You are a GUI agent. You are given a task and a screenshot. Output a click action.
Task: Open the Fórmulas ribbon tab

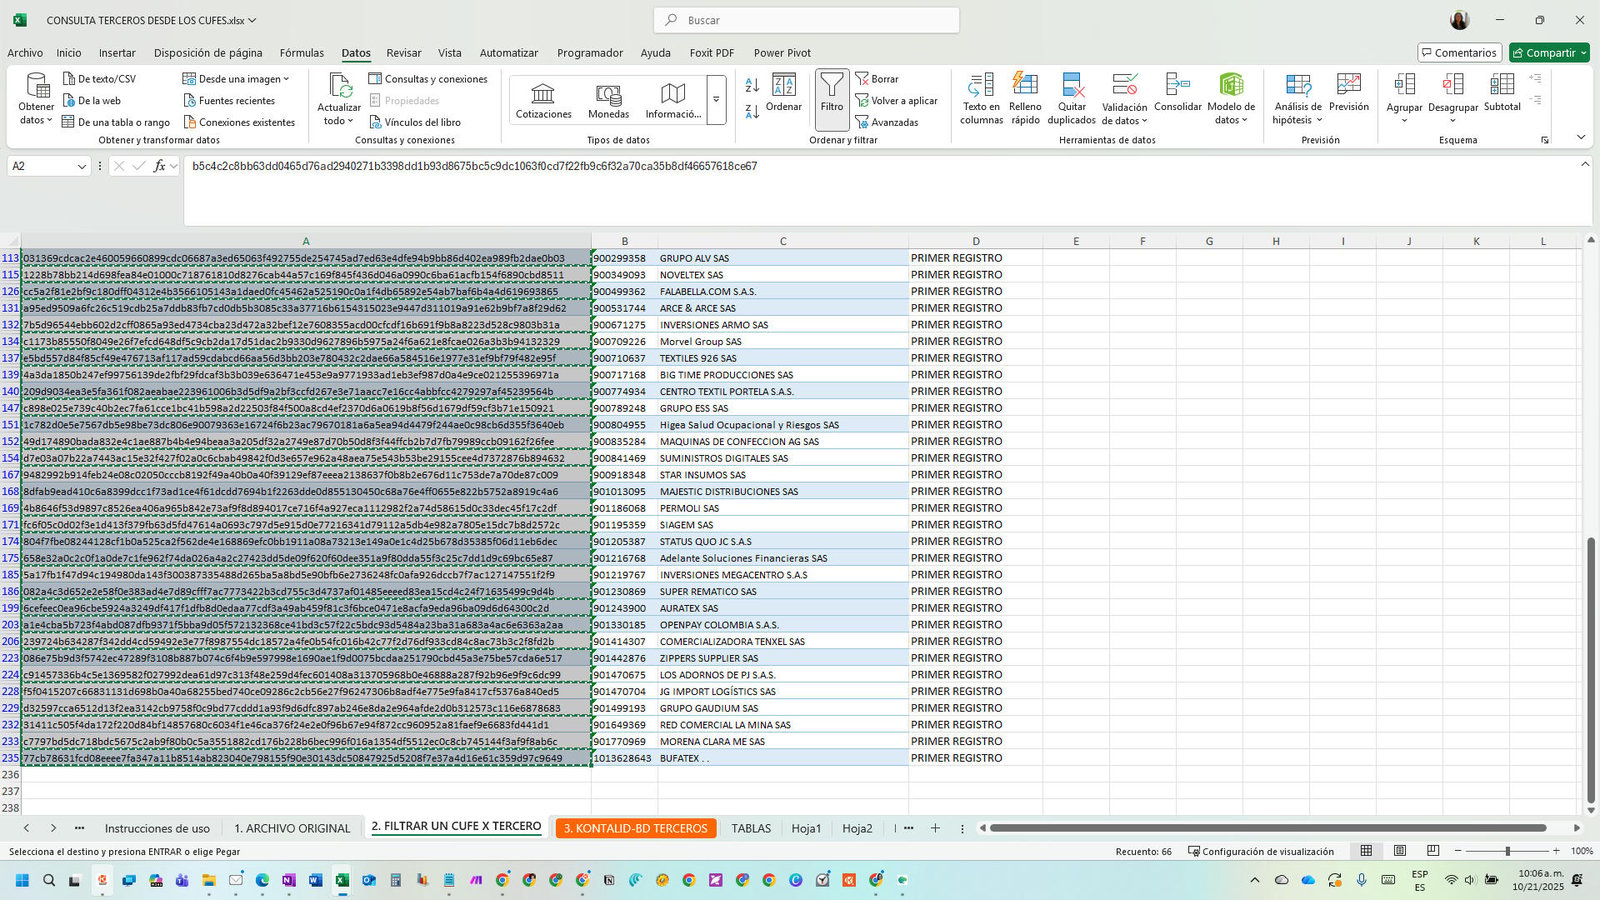(302, 53)
